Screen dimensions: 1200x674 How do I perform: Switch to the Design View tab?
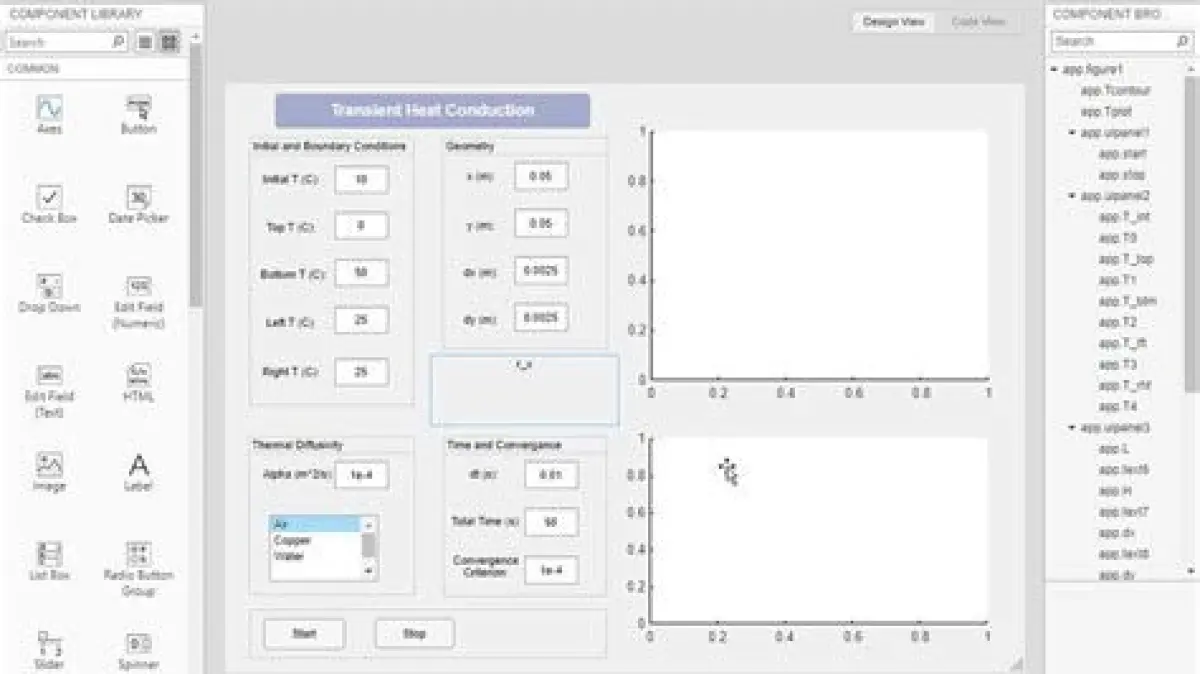[x=893, y=22]
